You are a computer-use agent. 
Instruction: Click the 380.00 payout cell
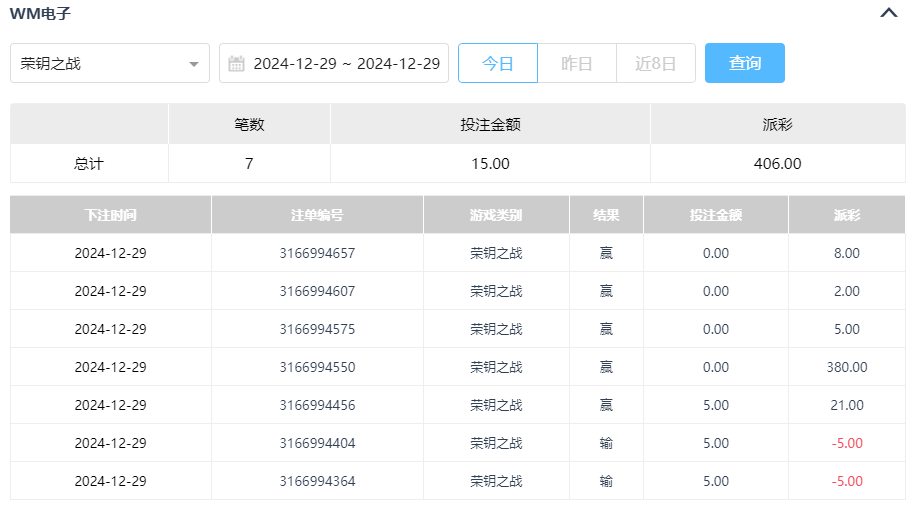[846, 367]
